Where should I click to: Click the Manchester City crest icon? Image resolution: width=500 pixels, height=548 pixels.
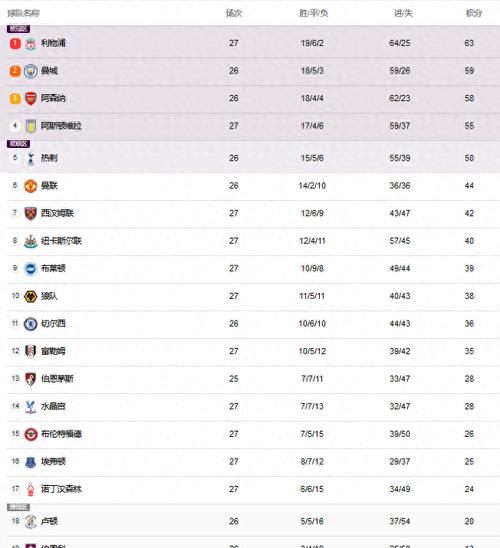point(30,71)
